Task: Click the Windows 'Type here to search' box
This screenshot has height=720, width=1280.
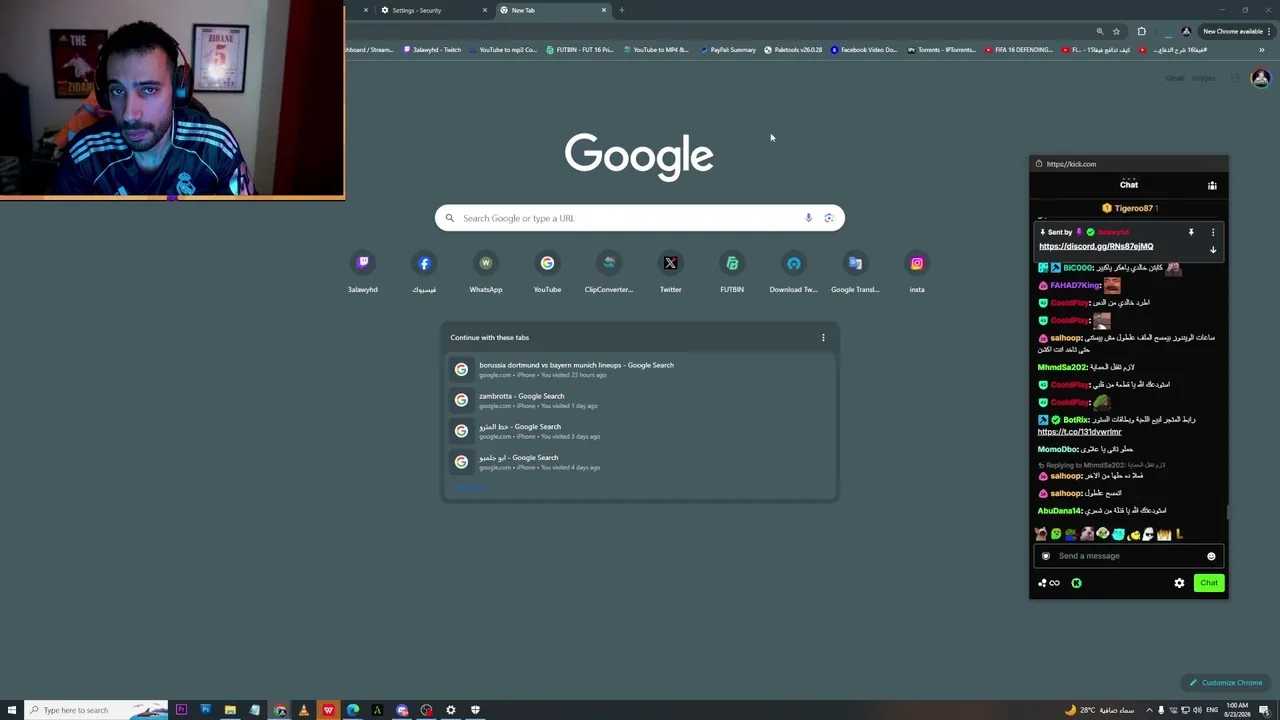Action: pos(96,710)
